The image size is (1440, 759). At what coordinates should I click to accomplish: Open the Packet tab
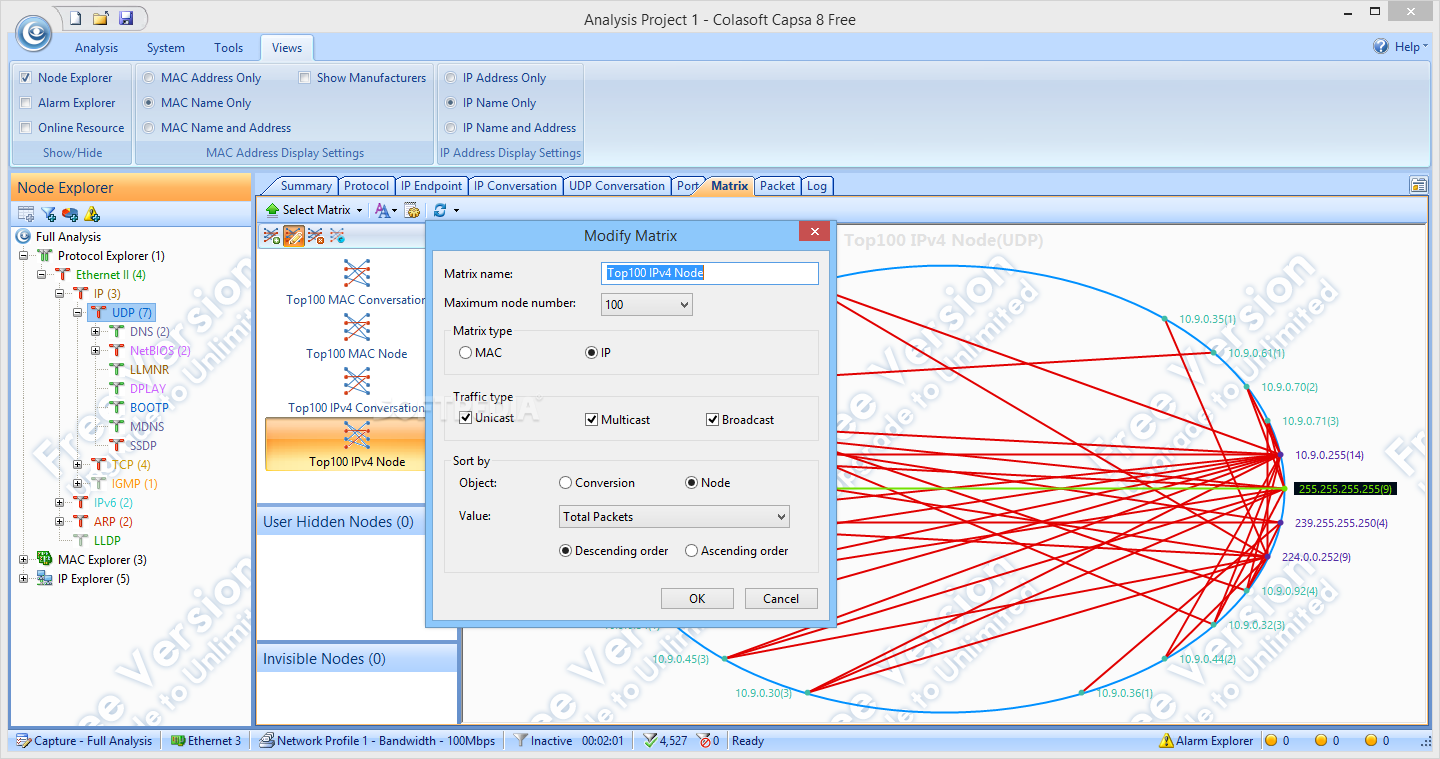(777, 186)
